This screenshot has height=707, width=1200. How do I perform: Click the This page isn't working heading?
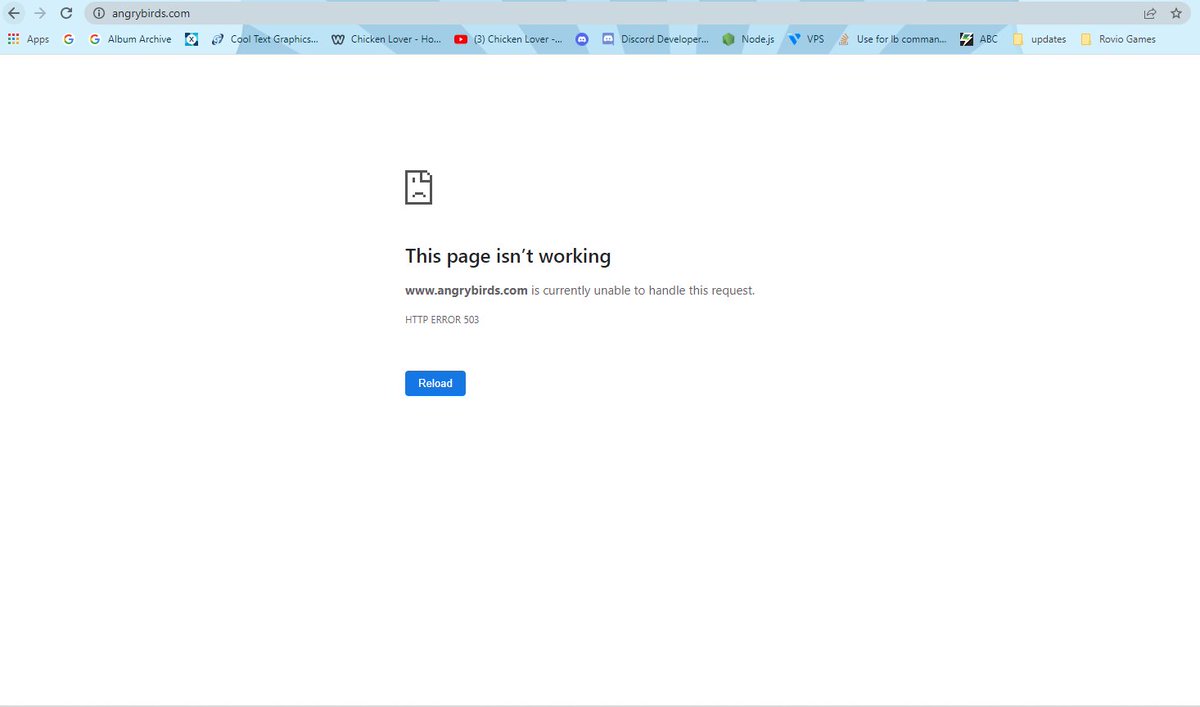(x=508, y=256)
